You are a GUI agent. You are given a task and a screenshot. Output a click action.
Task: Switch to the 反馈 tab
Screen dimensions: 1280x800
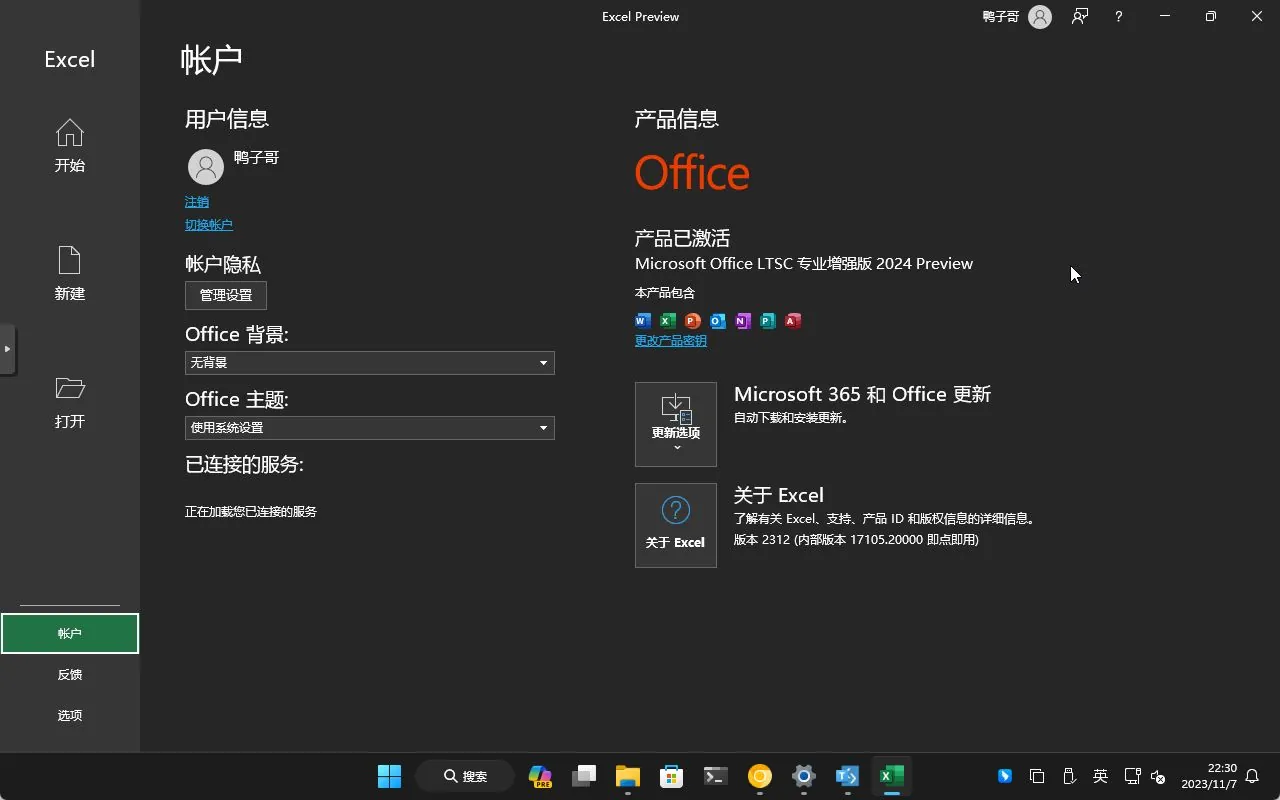[69, 674]
